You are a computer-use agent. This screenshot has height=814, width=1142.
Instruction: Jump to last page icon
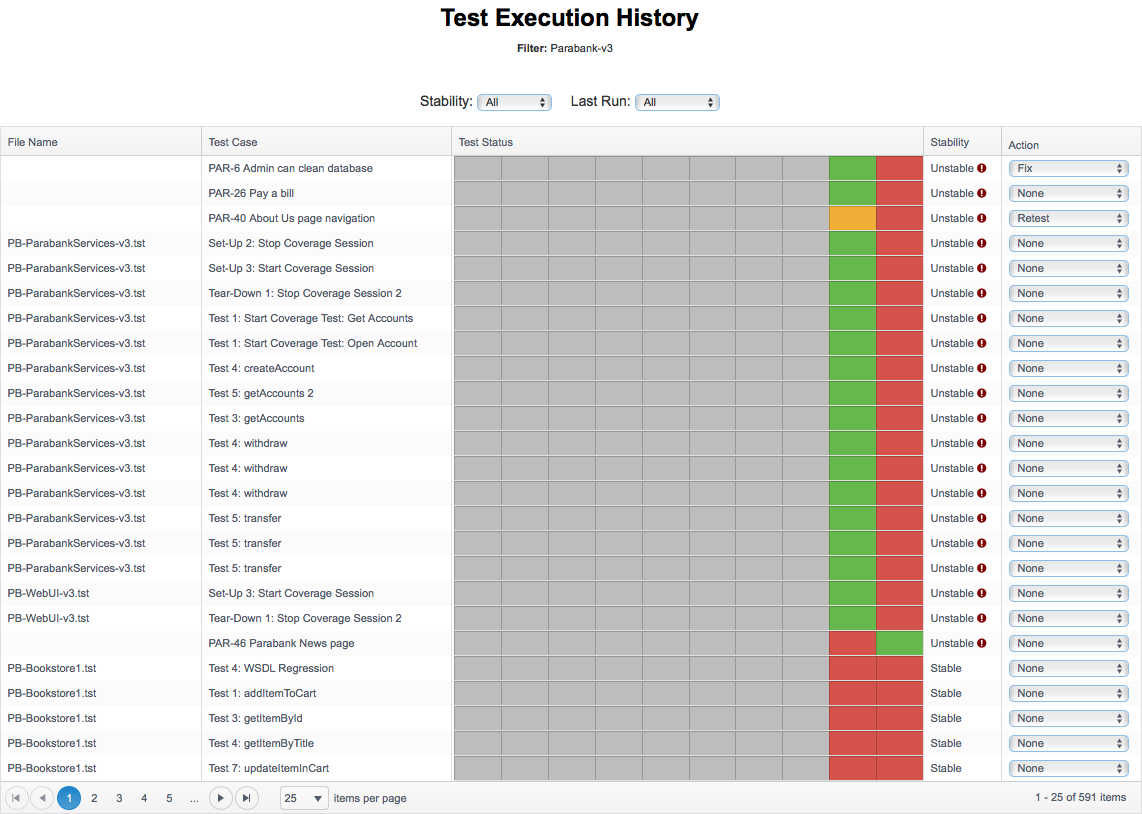coord(247,798)
